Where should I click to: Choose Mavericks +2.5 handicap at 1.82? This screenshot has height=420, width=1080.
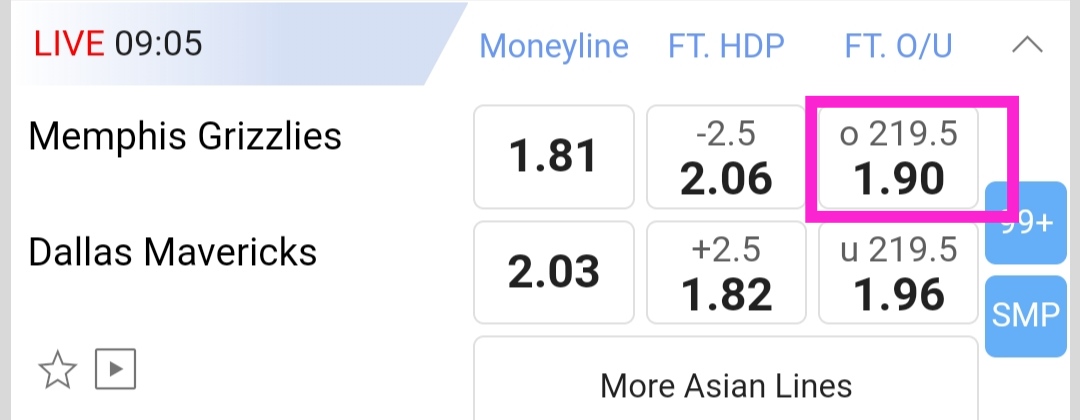point(726,272)
